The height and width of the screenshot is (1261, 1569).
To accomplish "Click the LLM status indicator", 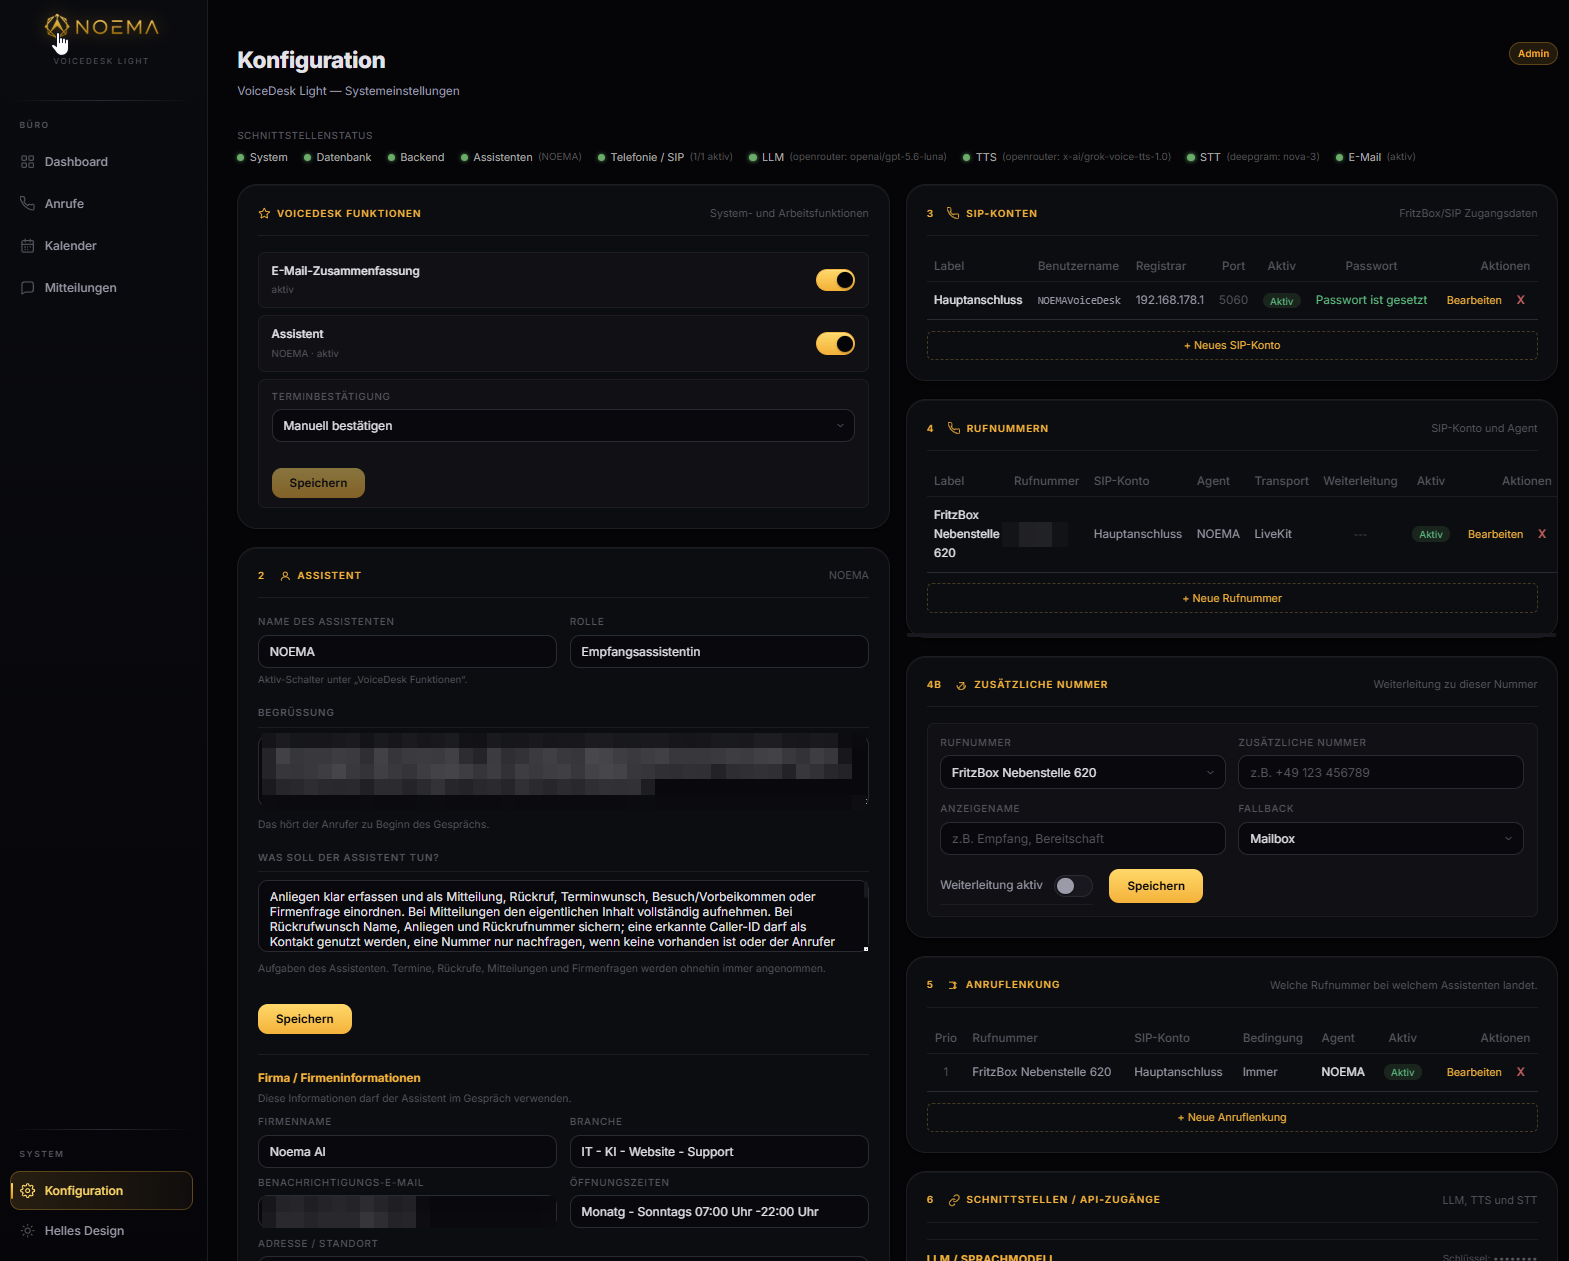I will [847, 158].
